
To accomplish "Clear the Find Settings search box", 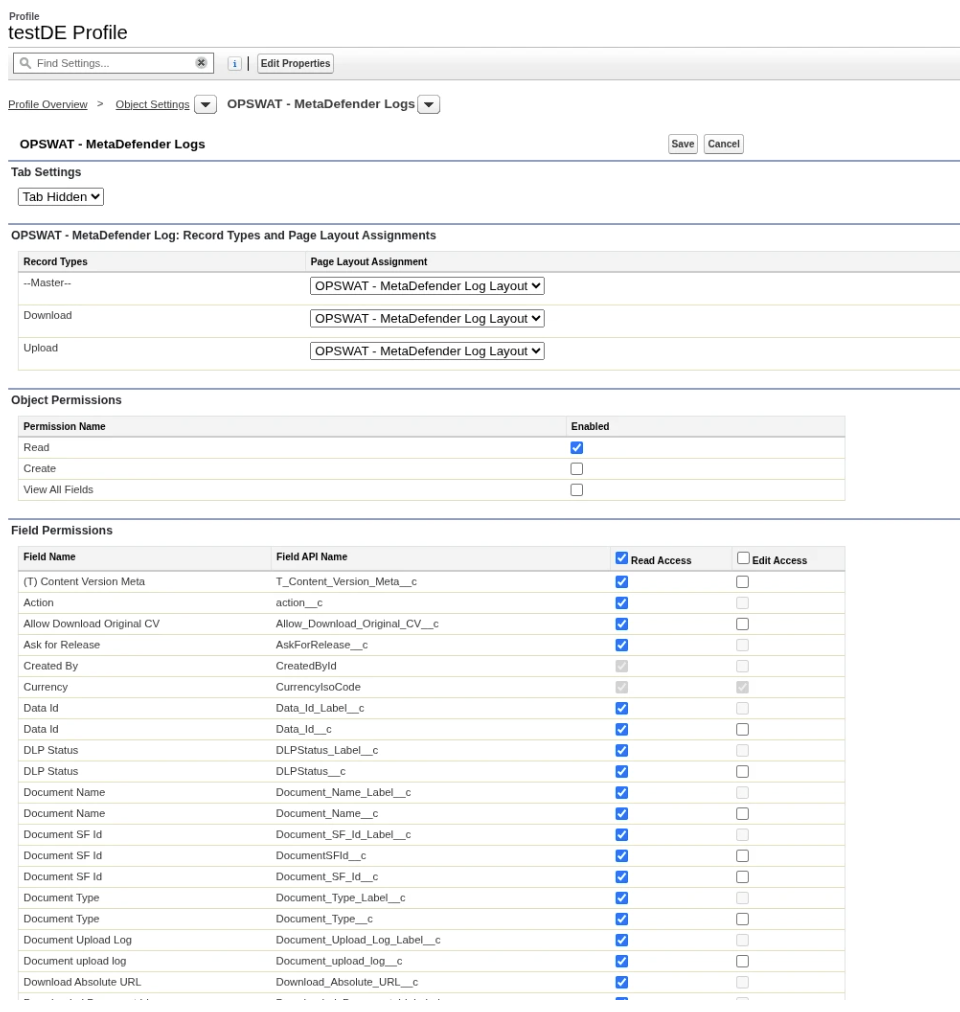I will pyautogui.click(x=201, y=63).
